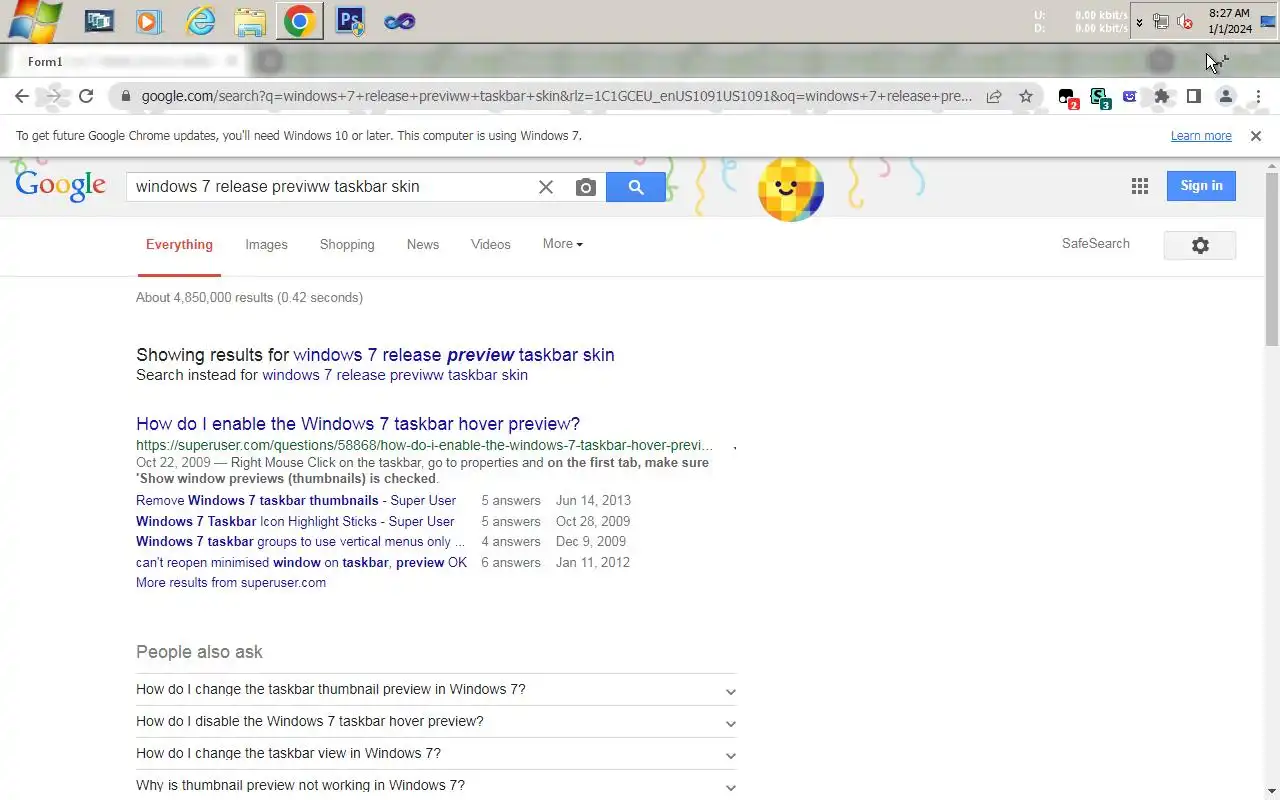Expand 'change the taskbar view in Windows 7' question

(436, 754)
